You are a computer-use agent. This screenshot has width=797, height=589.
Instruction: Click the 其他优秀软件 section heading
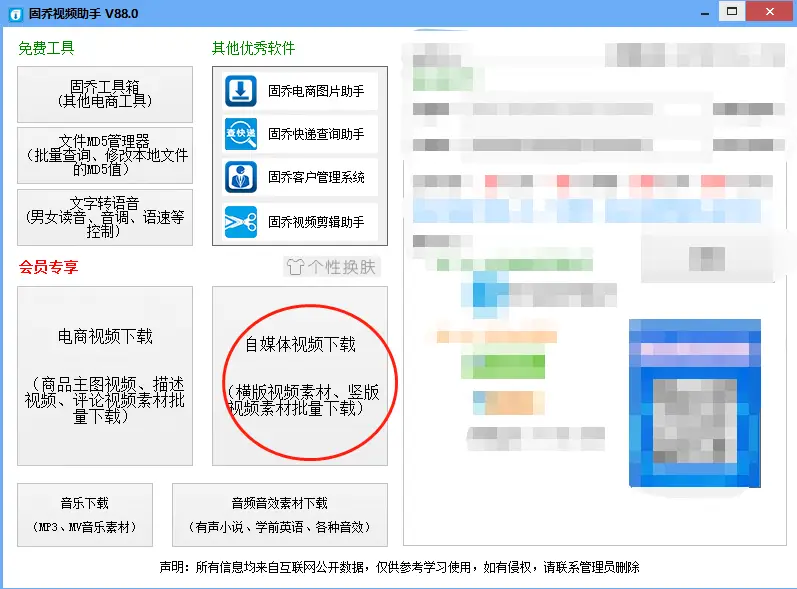tap(253, 48)
